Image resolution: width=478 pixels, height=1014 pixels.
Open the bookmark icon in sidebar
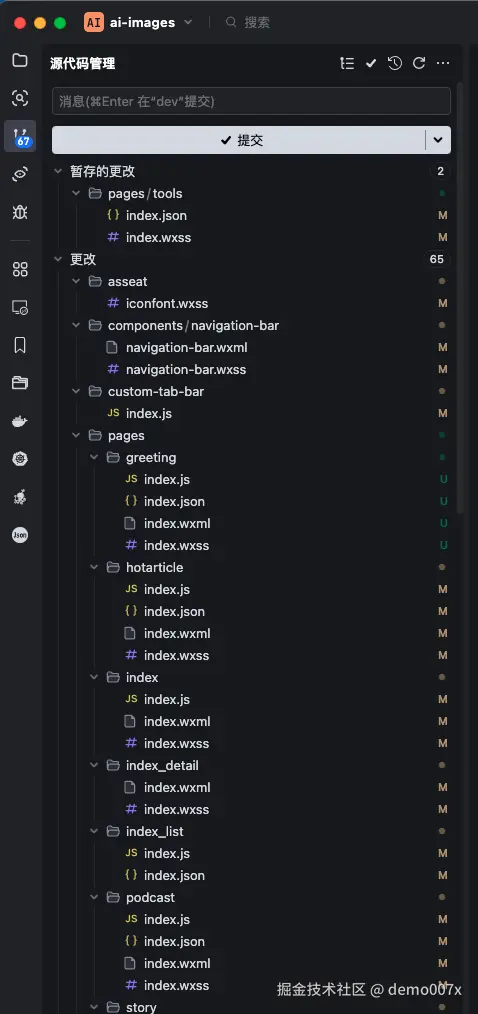20,345
